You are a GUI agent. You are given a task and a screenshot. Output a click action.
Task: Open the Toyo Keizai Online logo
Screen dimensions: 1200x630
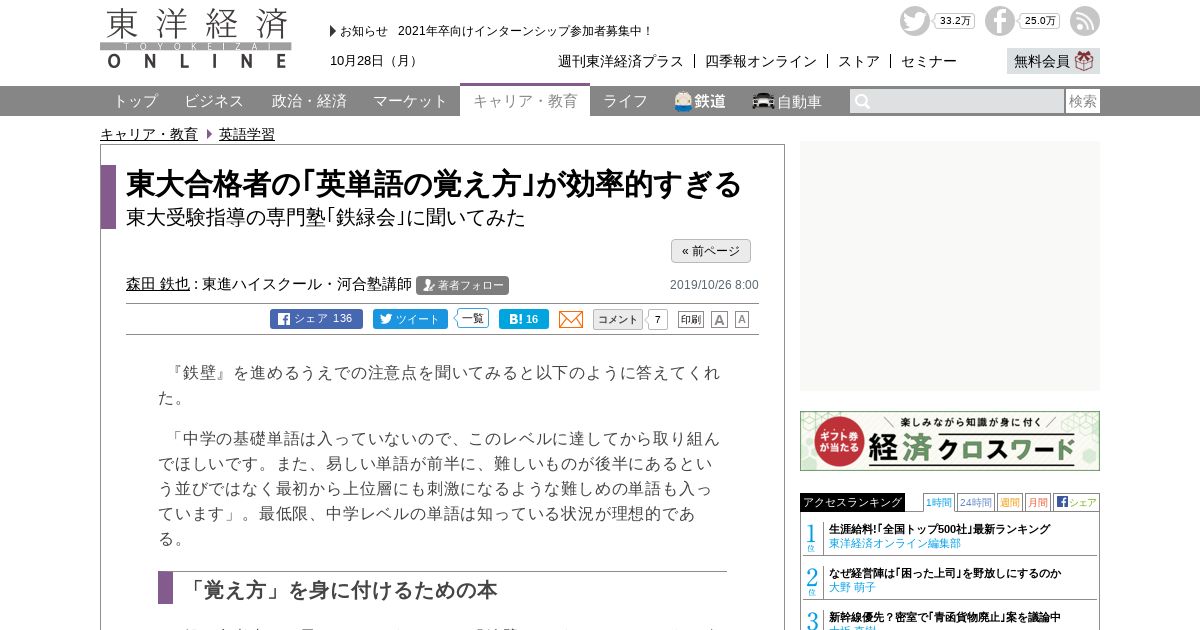[x=196, y=38]
